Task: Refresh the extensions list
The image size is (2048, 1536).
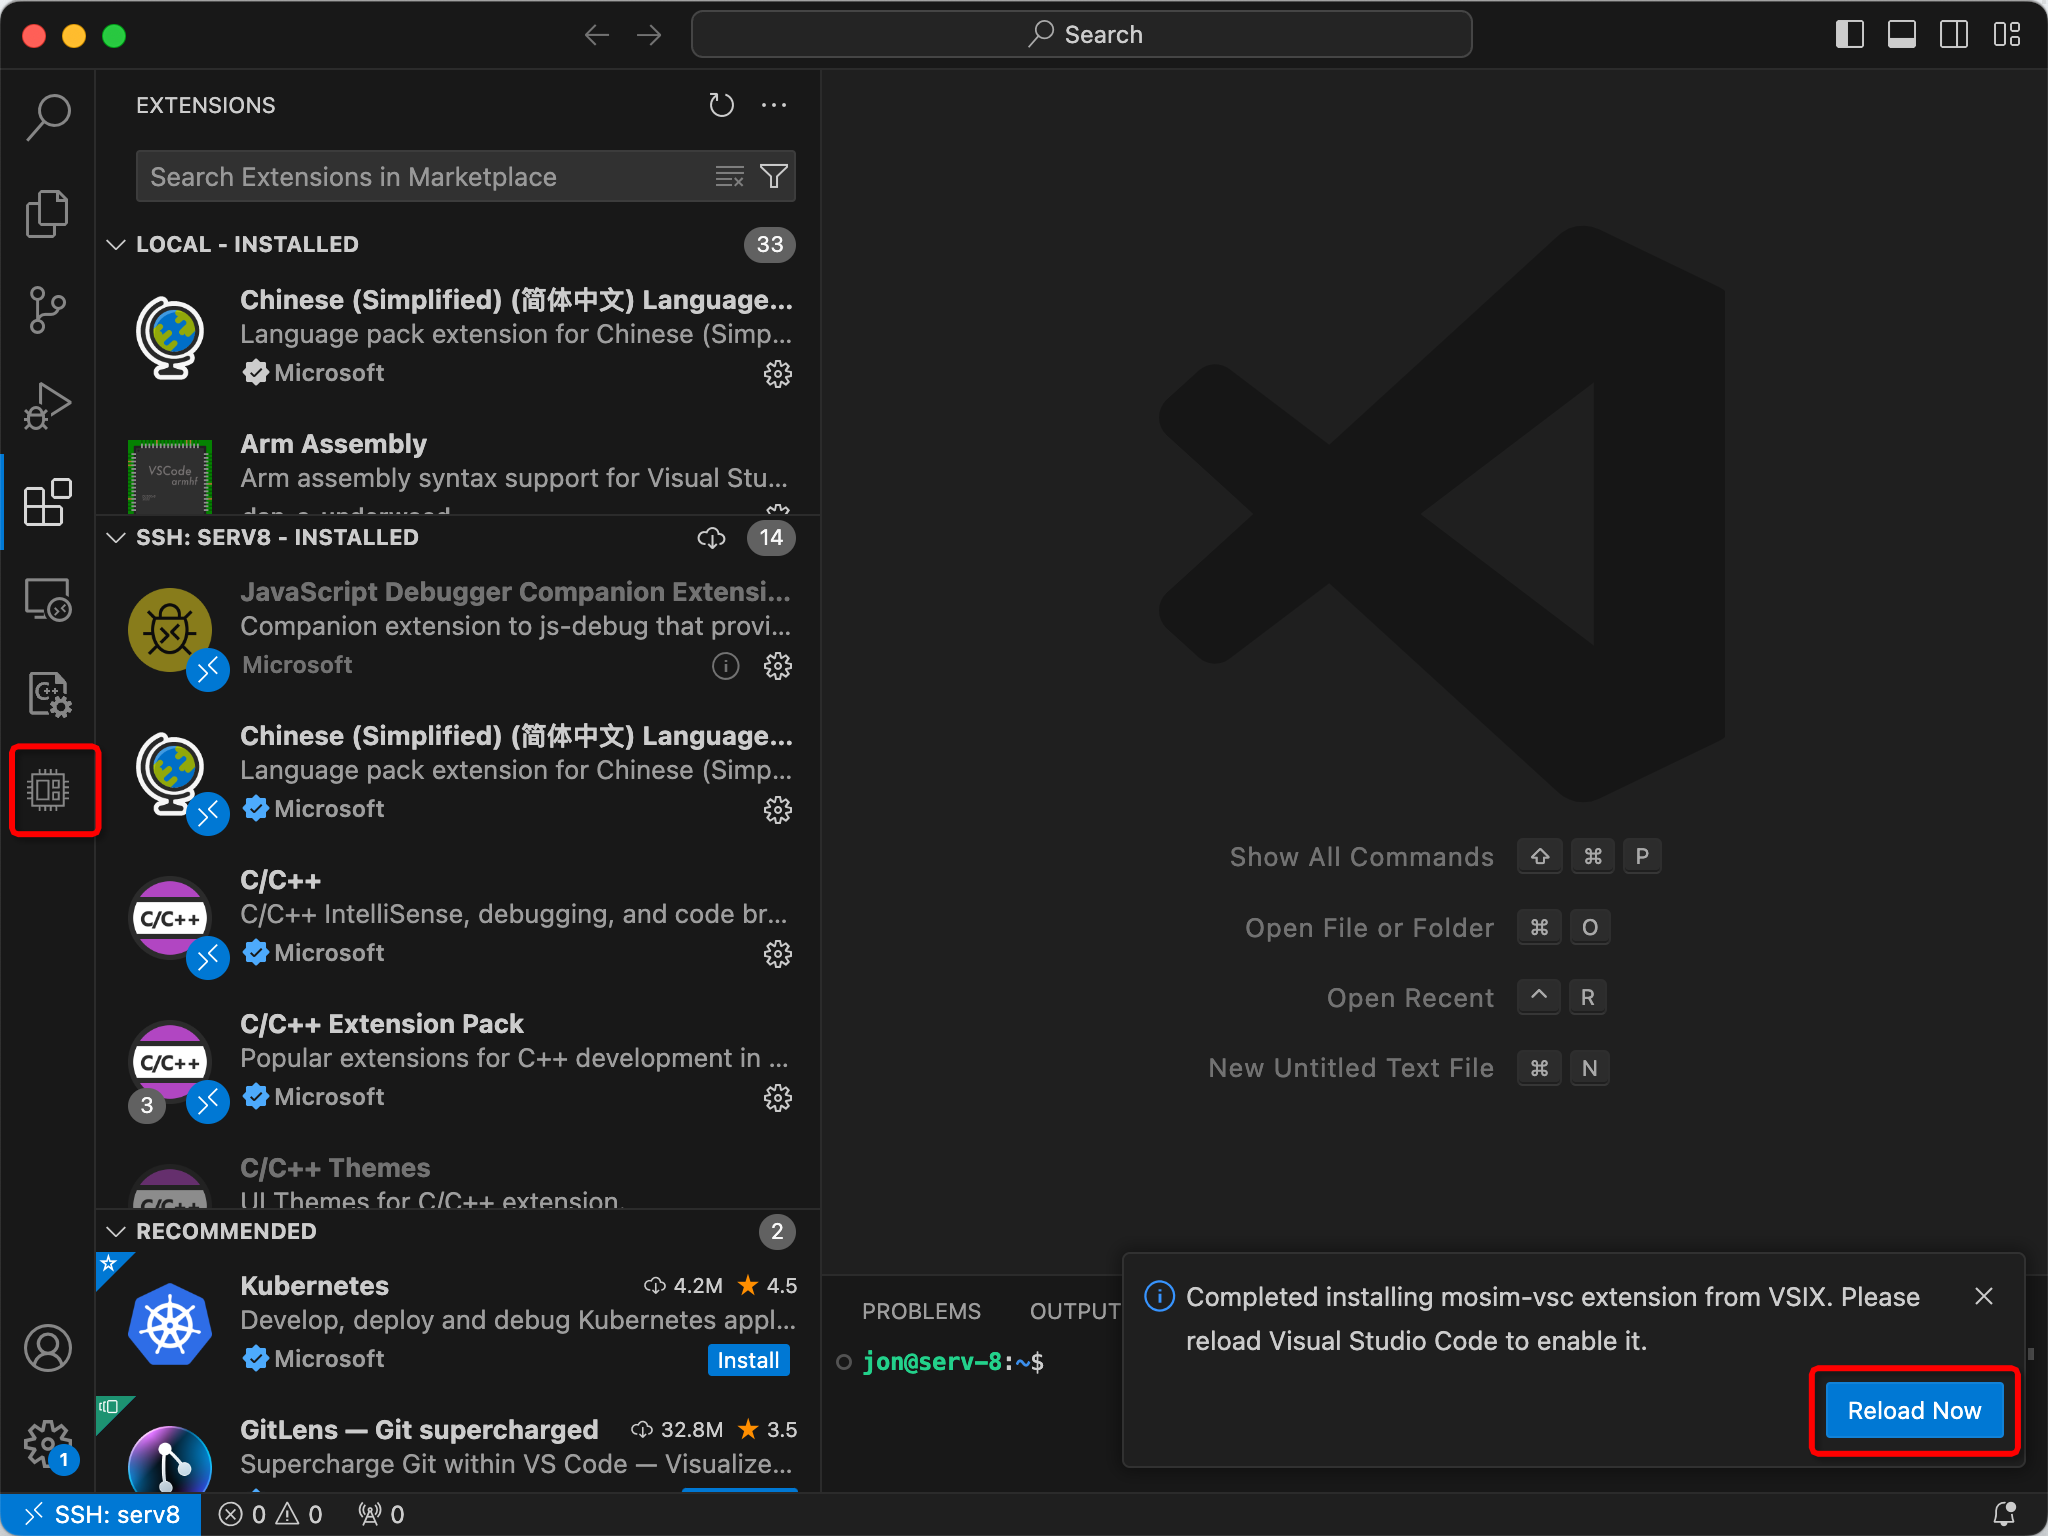Action: pos(722,105)
